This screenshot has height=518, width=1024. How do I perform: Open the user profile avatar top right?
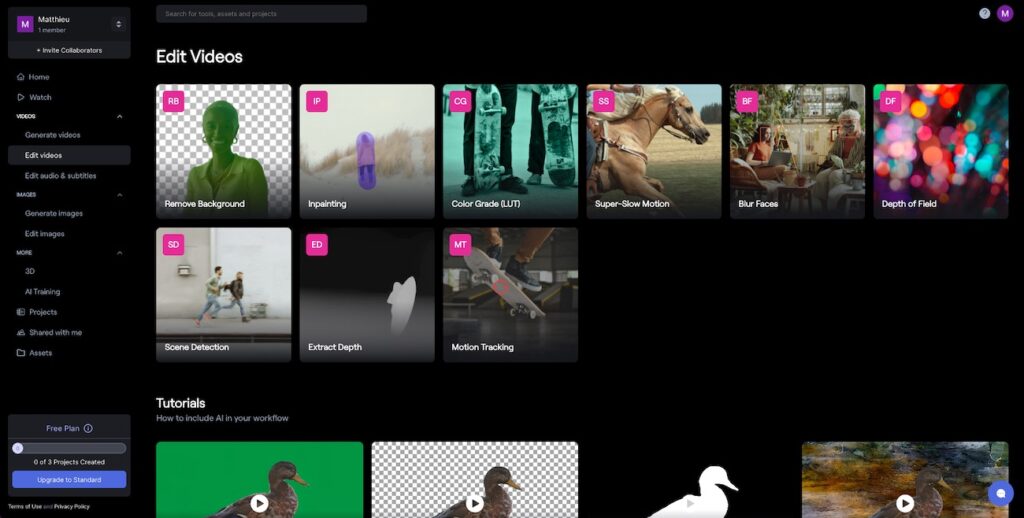pyautogui.click(x=1004, y=13)
